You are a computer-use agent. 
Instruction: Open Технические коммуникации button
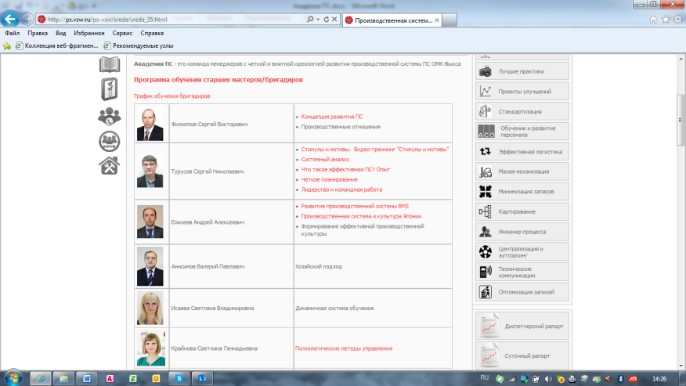pos(522,272)
